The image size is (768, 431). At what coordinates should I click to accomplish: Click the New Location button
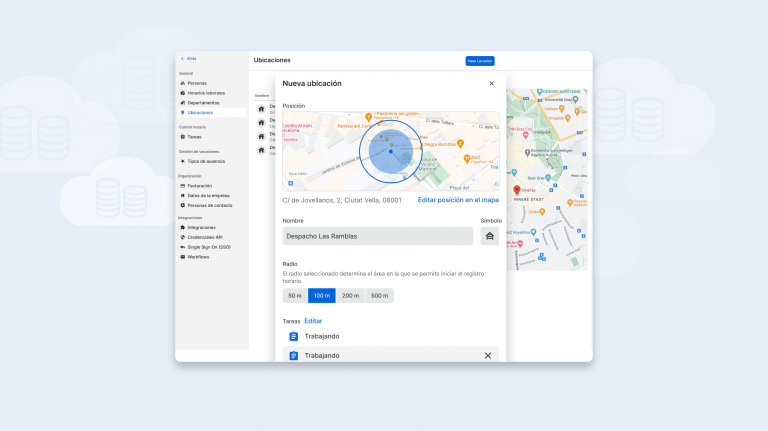point(480,61)
